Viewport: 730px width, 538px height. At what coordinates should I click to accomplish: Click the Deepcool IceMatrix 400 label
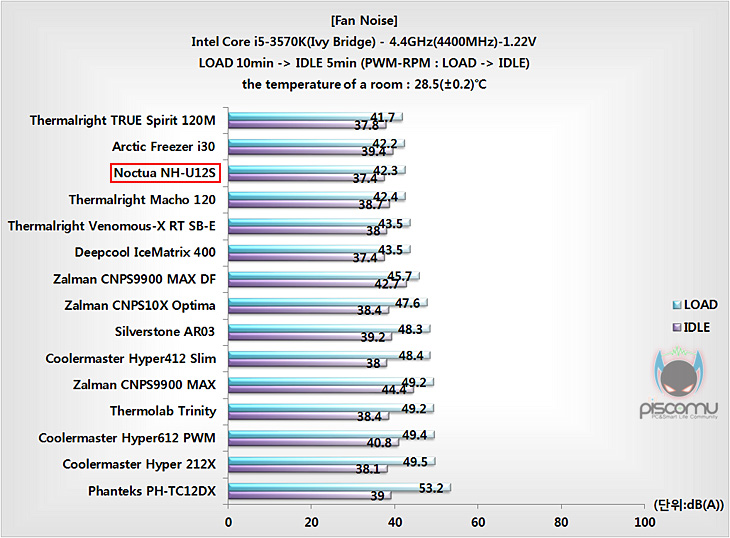tap(145, 252)
